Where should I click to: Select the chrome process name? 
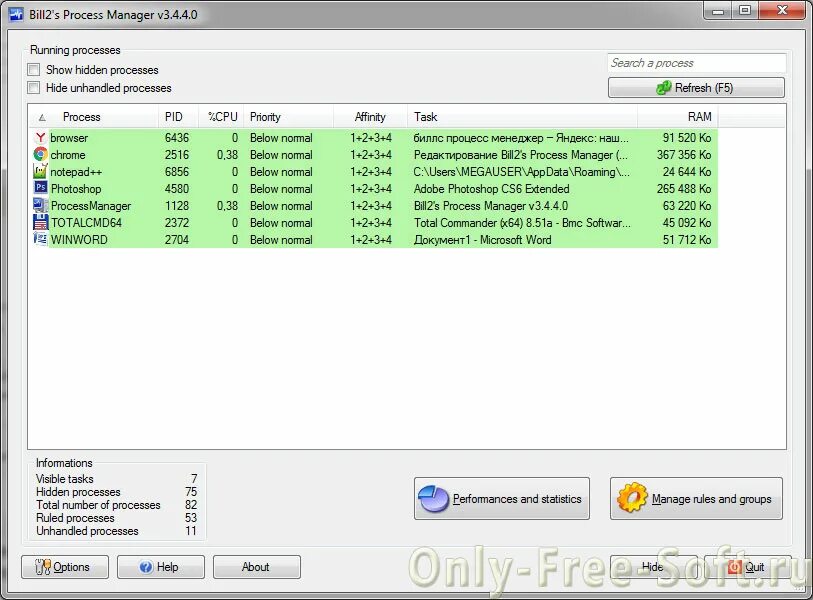68,155
